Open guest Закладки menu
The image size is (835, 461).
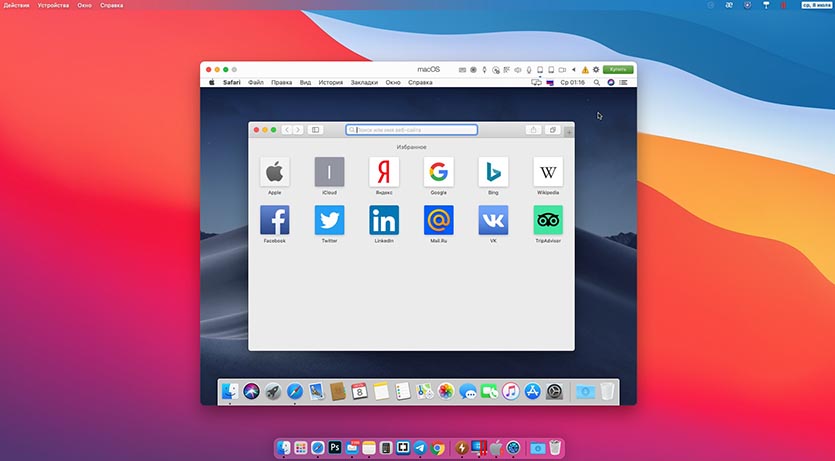pos(364,83)
